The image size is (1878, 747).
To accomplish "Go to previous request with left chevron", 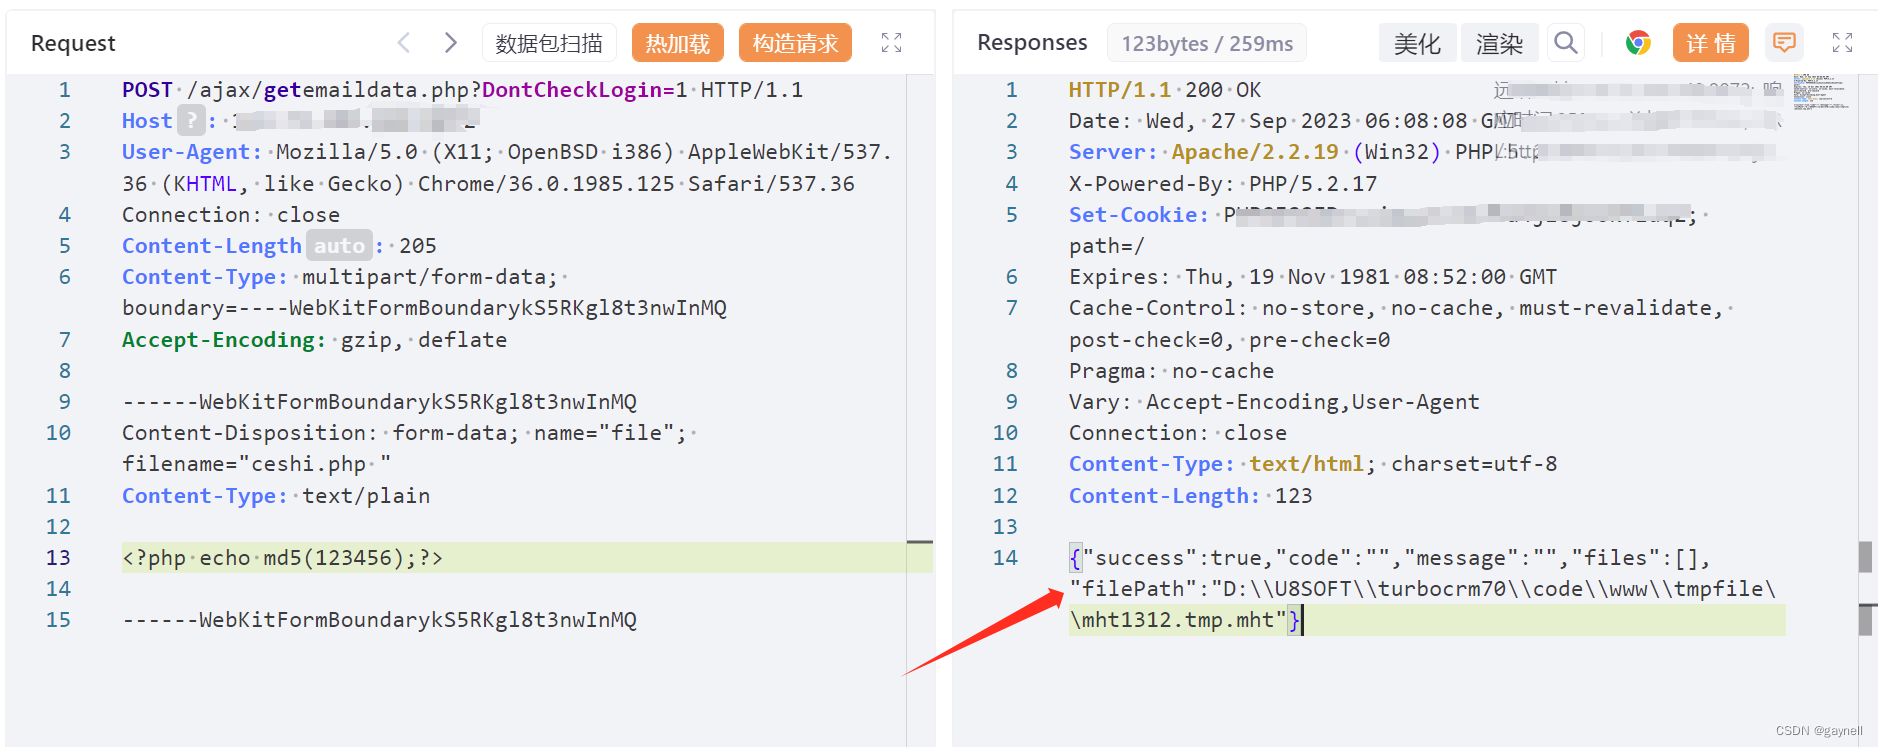I will point(404,42).
